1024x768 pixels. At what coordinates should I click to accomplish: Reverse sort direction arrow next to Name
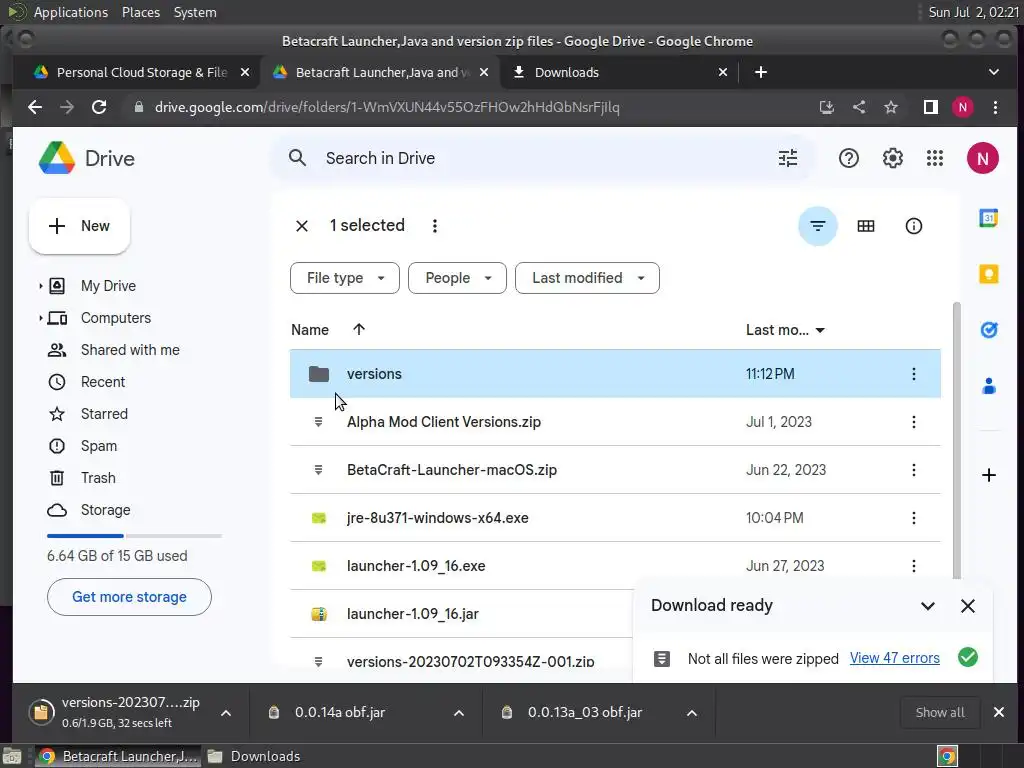(x=359, y=330)
